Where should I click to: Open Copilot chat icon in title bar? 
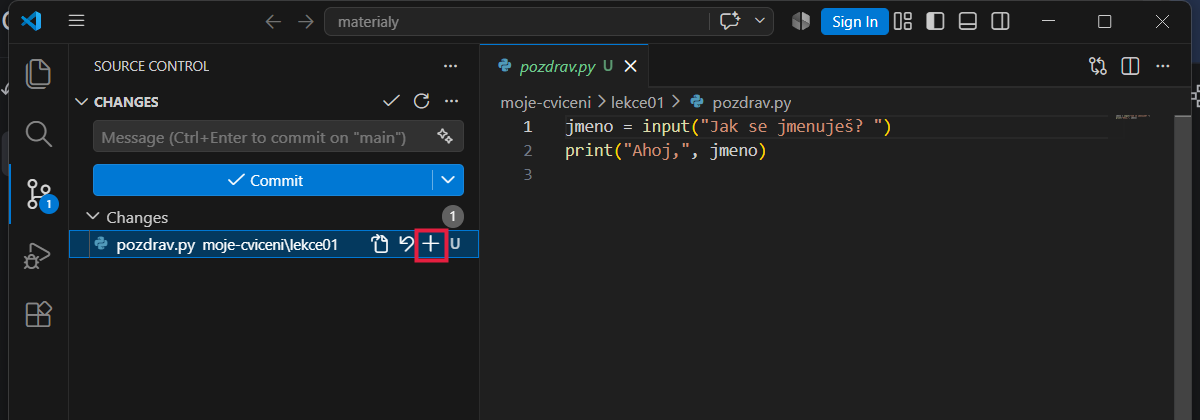(729, 21)
